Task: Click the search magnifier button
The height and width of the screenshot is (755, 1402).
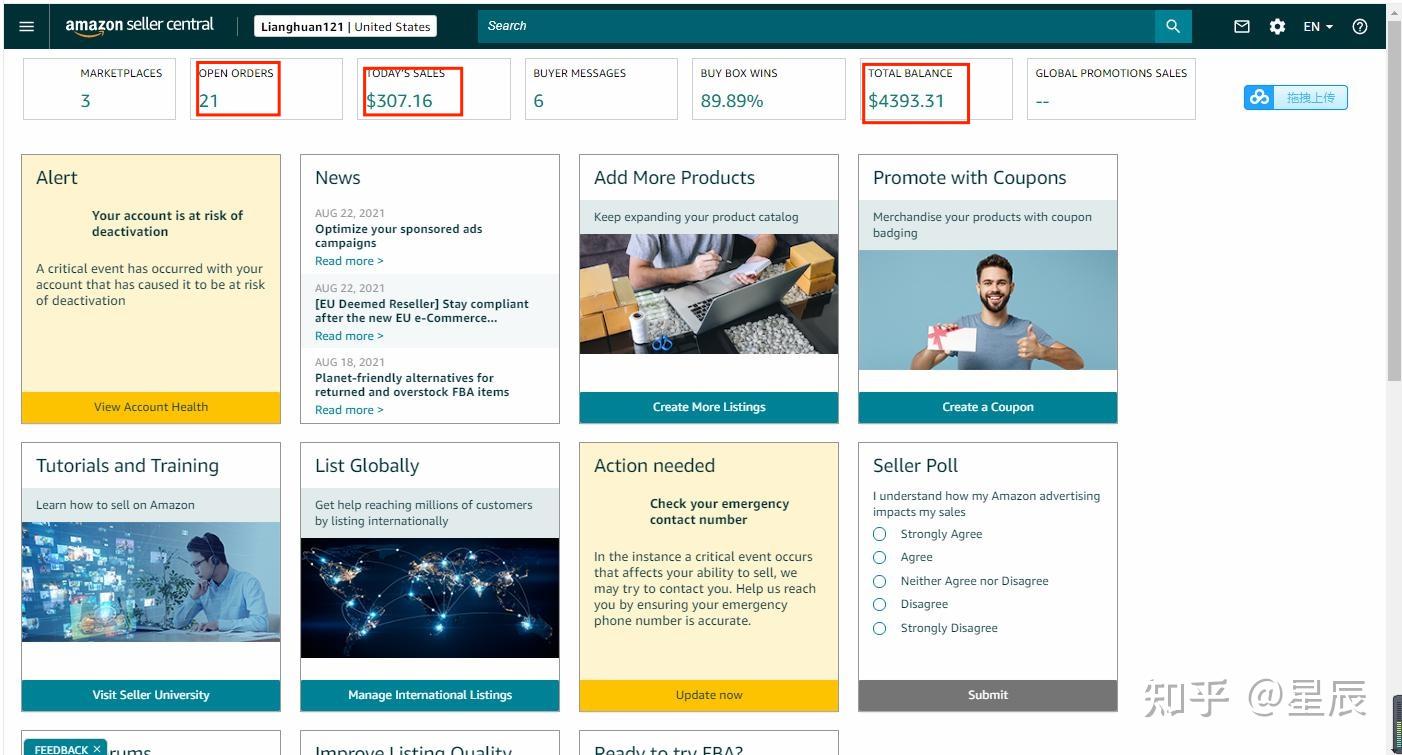Action: (1173, 27)
